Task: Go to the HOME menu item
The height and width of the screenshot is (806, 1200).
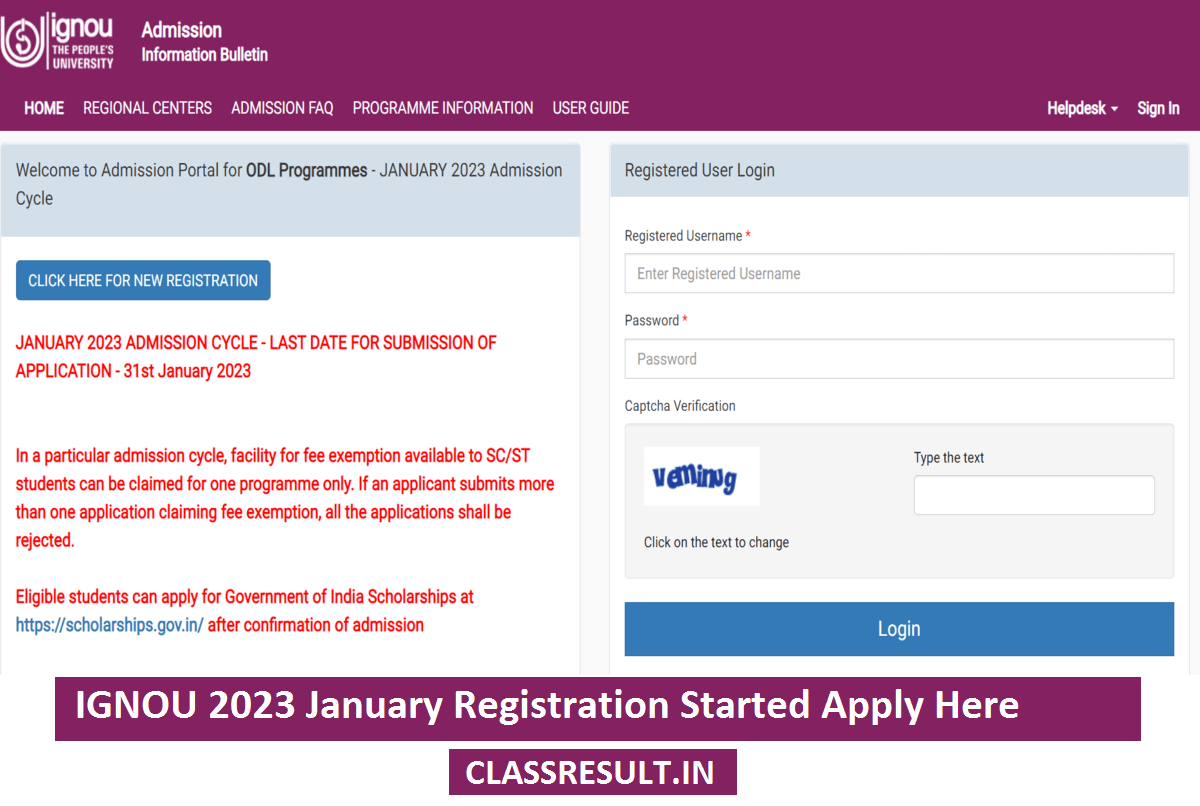Action: (44, 108)
